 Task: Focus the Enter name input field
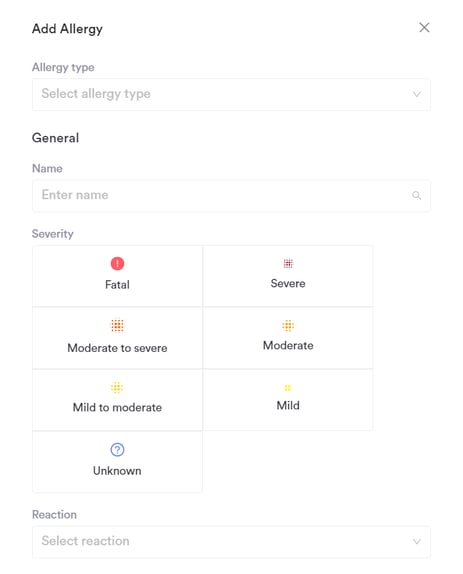231,195
